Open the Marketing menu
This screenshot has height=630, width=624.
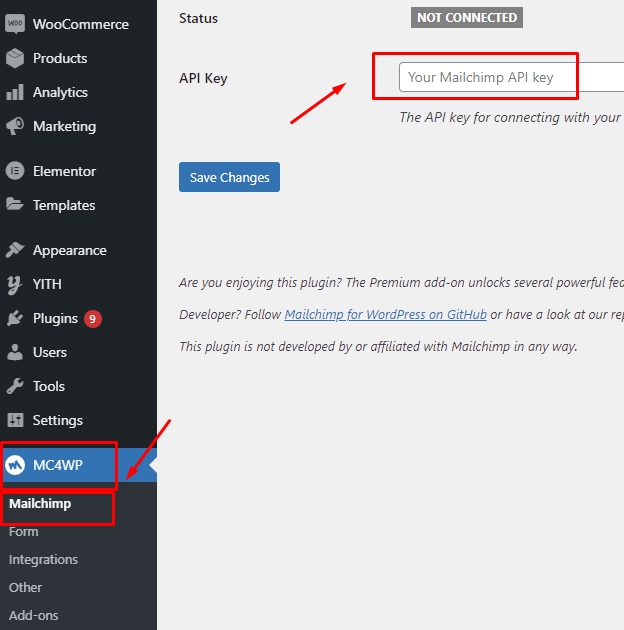[x=78, y=126]
